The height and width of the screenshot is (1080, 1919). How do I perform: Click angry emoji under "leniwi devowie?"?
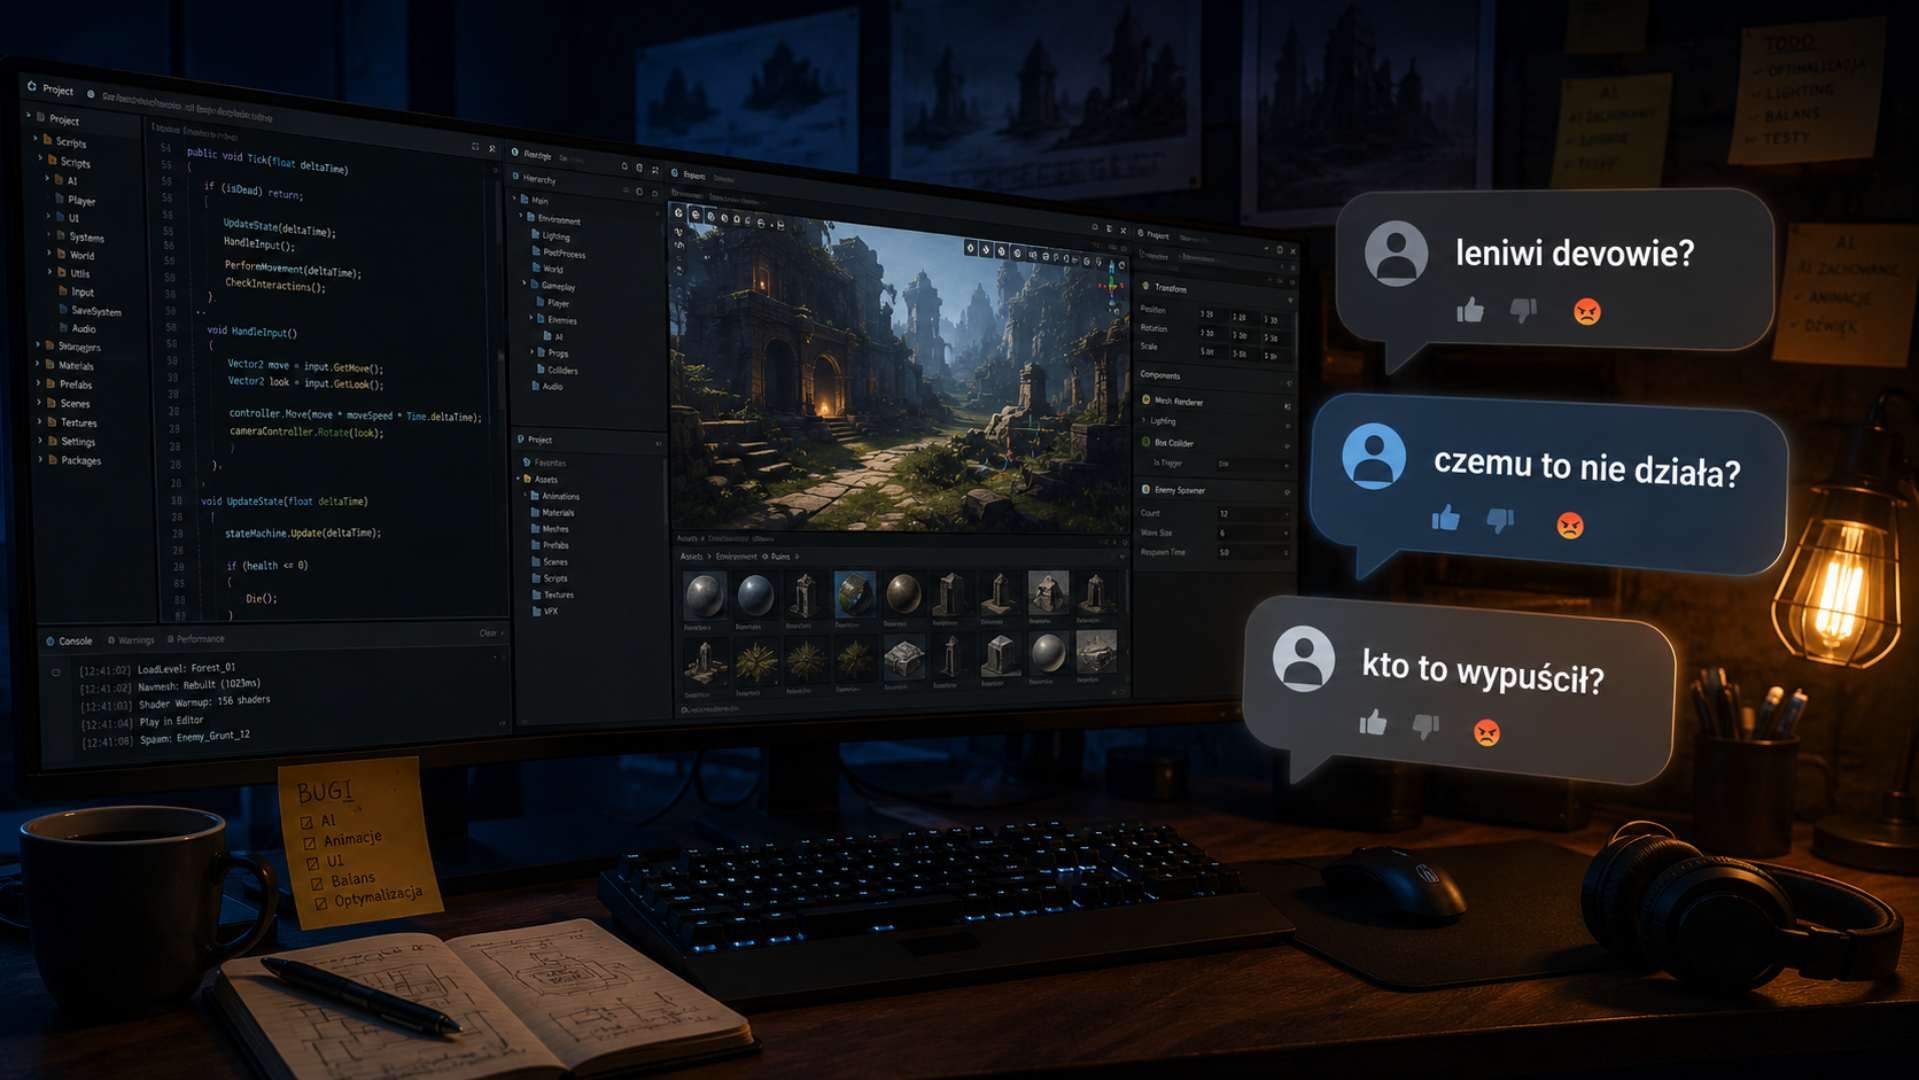[x=1587, y=312]
